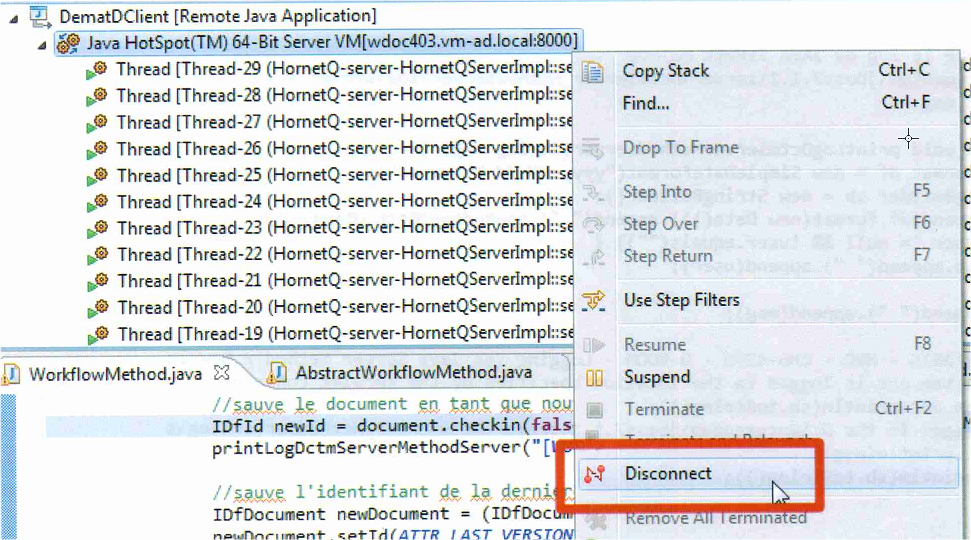Viewport: 971px width, 540px height.
Task: Switch to the AbstractWorkflowMethod.java tab
Action: (413, 374)
